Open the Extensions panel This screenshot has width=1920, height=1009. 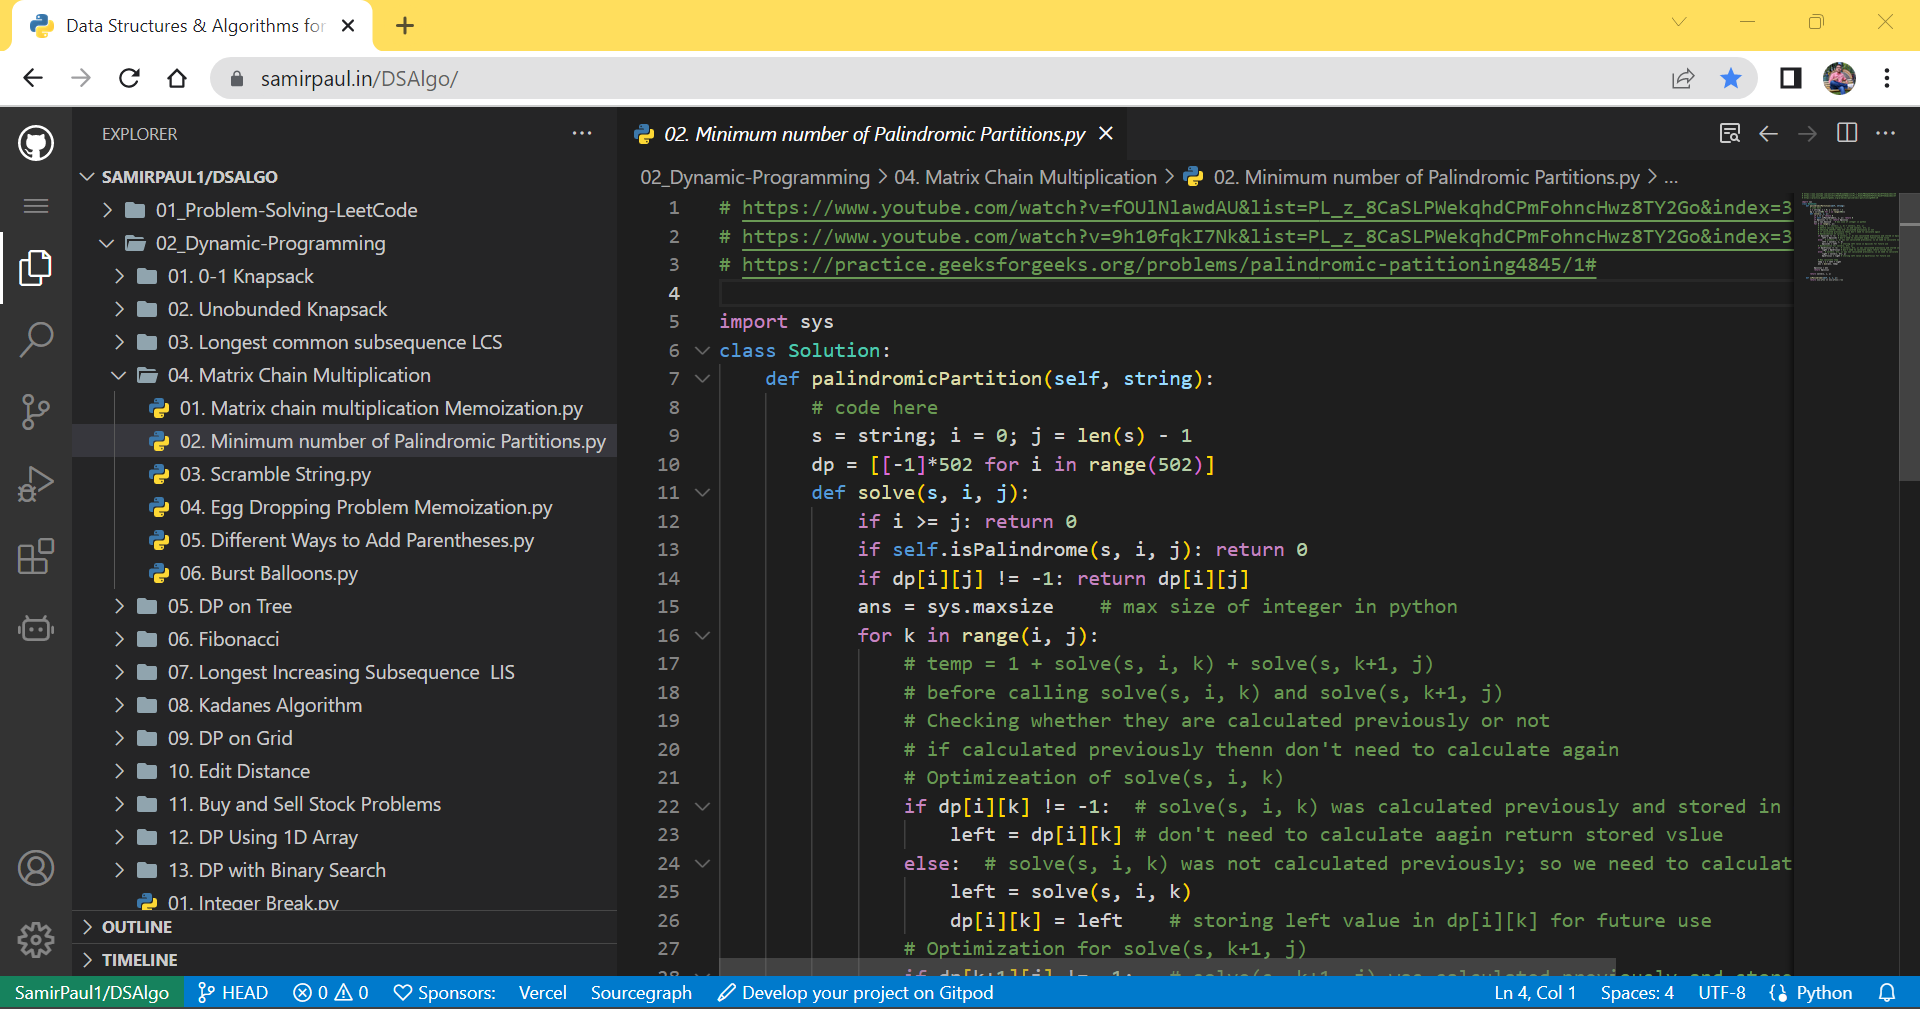click(36, 557)
